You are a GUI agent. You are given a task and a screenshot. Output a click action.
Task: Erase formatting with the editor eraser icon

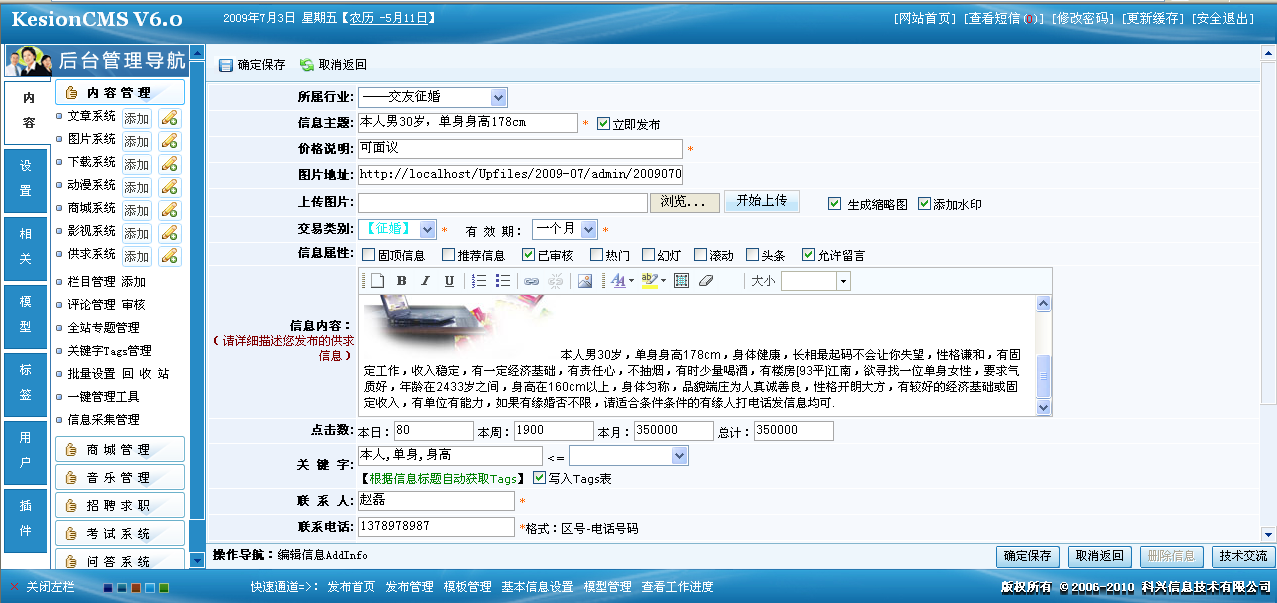pyautogui.click(x=704, y=283)
